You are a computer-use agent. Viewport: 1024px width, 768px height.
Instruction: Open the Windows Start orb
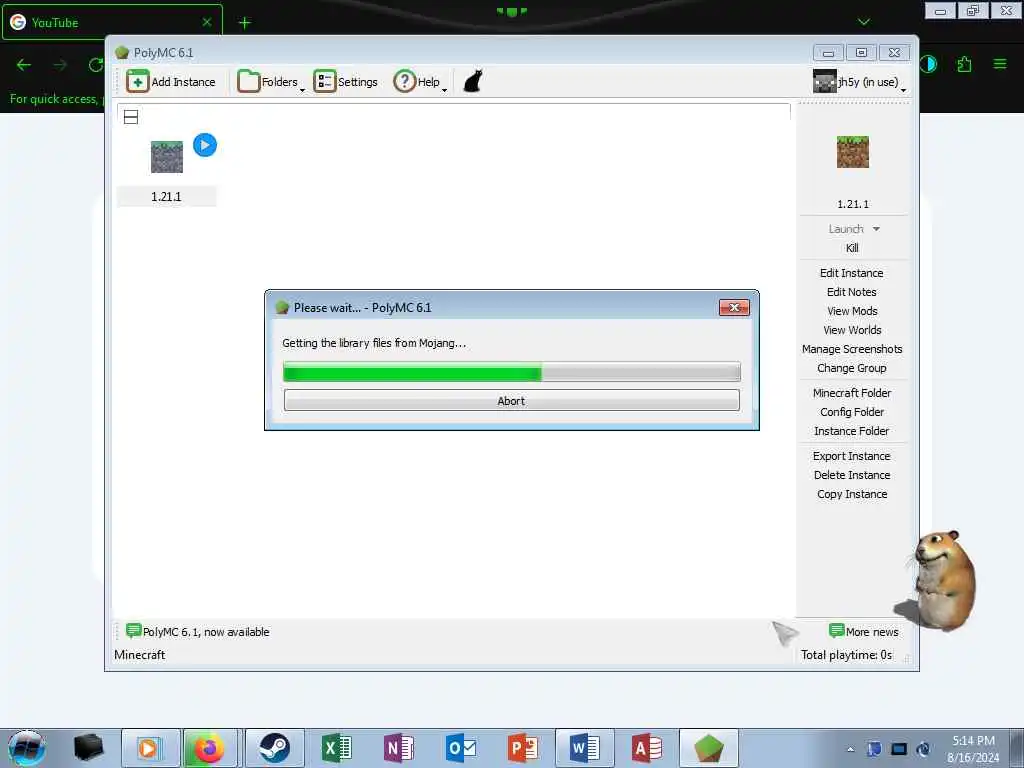tap(27, 748)
